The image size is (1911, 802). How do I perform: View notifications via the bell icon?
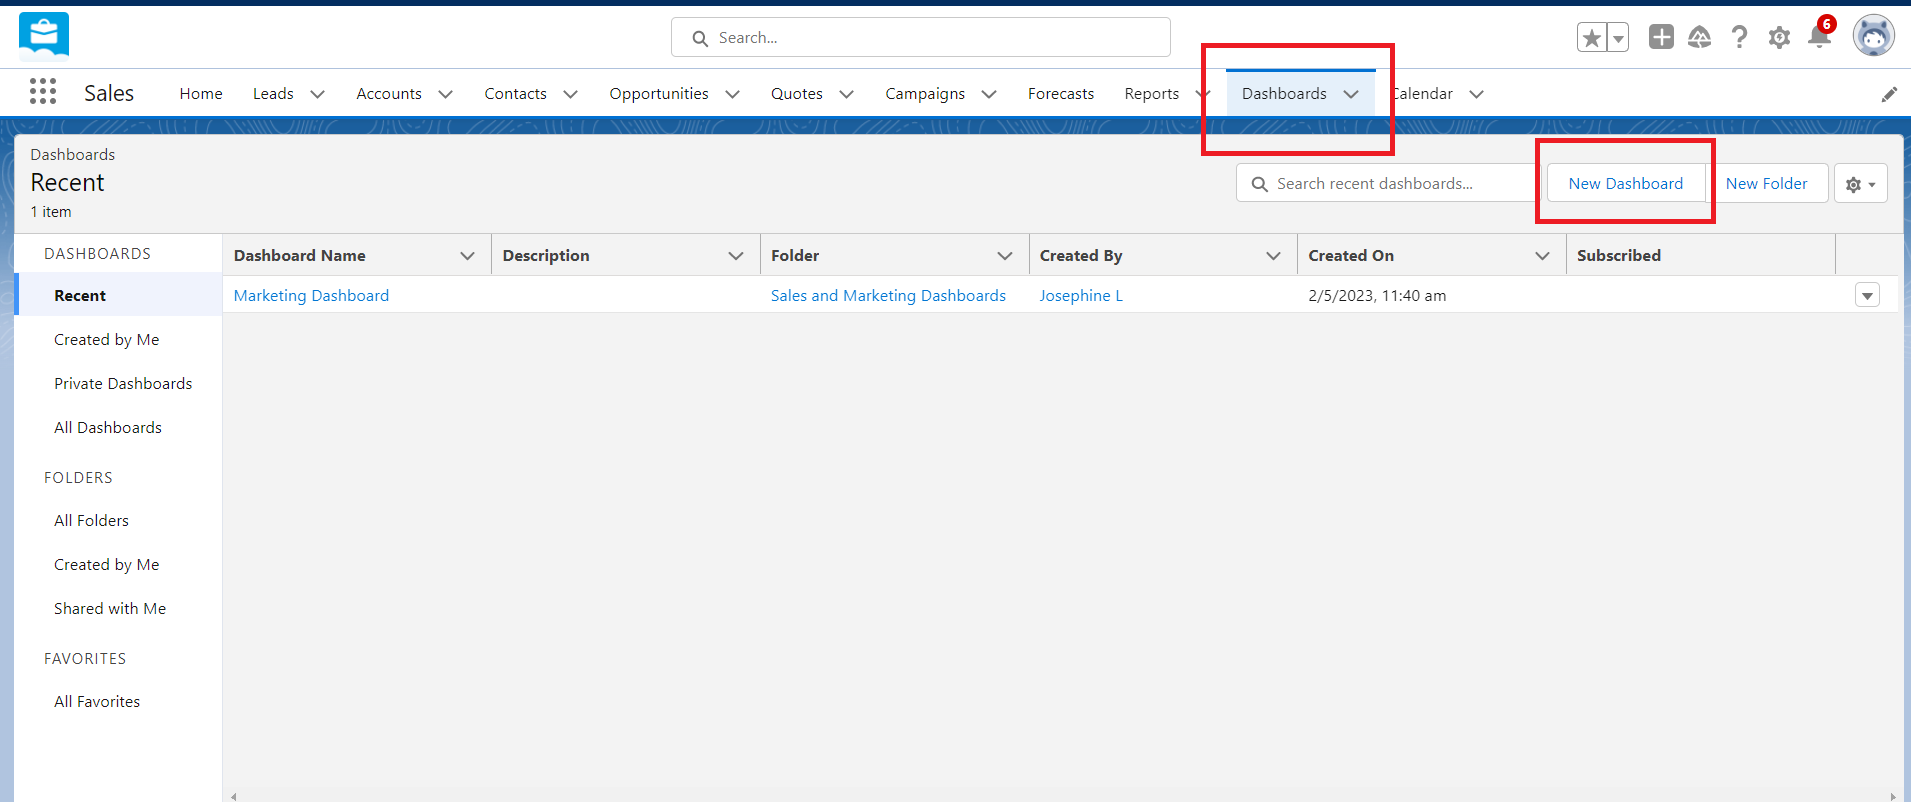[1819, 38]
